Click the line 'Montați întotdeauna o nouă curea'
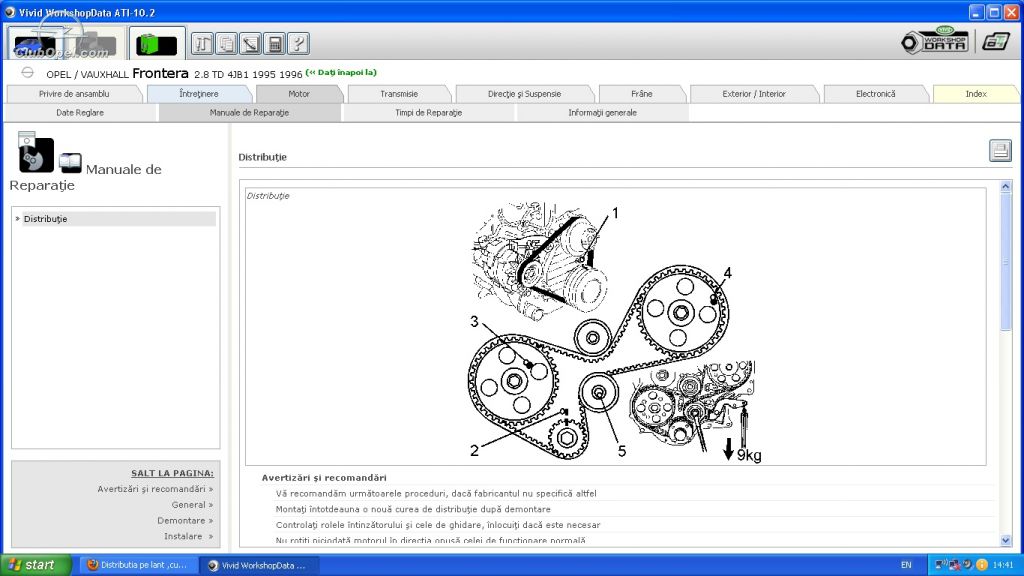 point(413,509)
